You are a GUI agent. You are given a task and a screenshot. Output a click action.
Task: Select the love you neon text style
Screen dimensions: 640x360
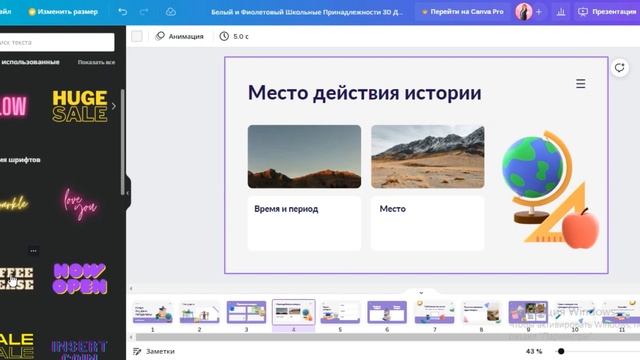pos(80,204)
